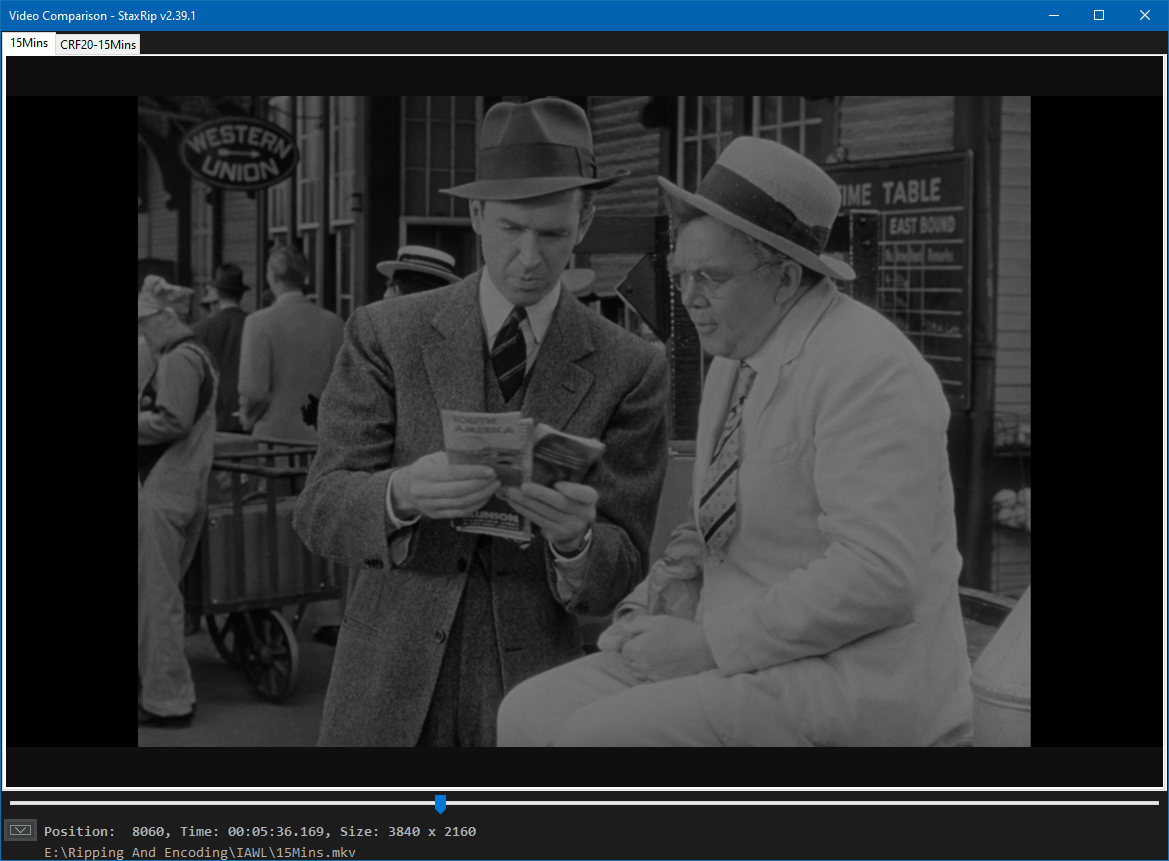
Task: Click the 15Mins.mkv file path text
Action: (200, 852)
